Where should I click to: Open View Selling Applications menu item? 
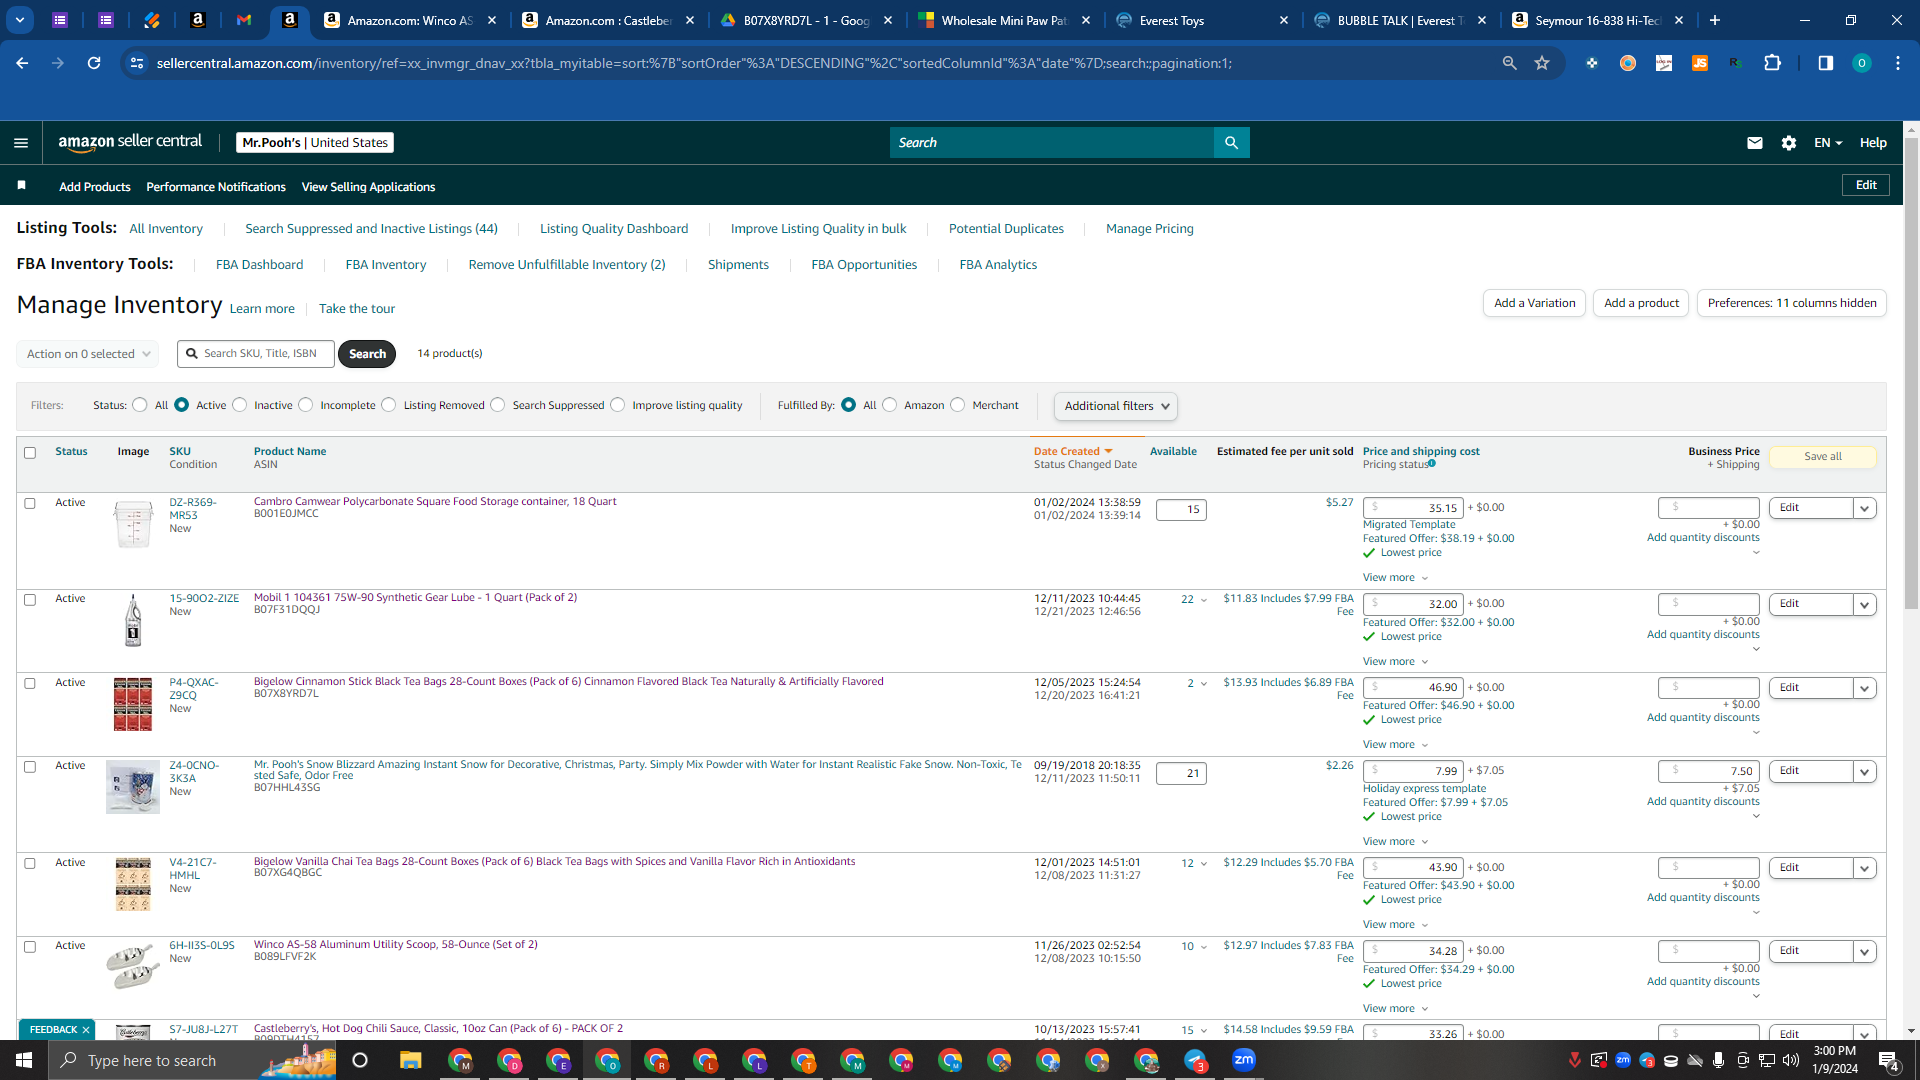coord(368,187)
